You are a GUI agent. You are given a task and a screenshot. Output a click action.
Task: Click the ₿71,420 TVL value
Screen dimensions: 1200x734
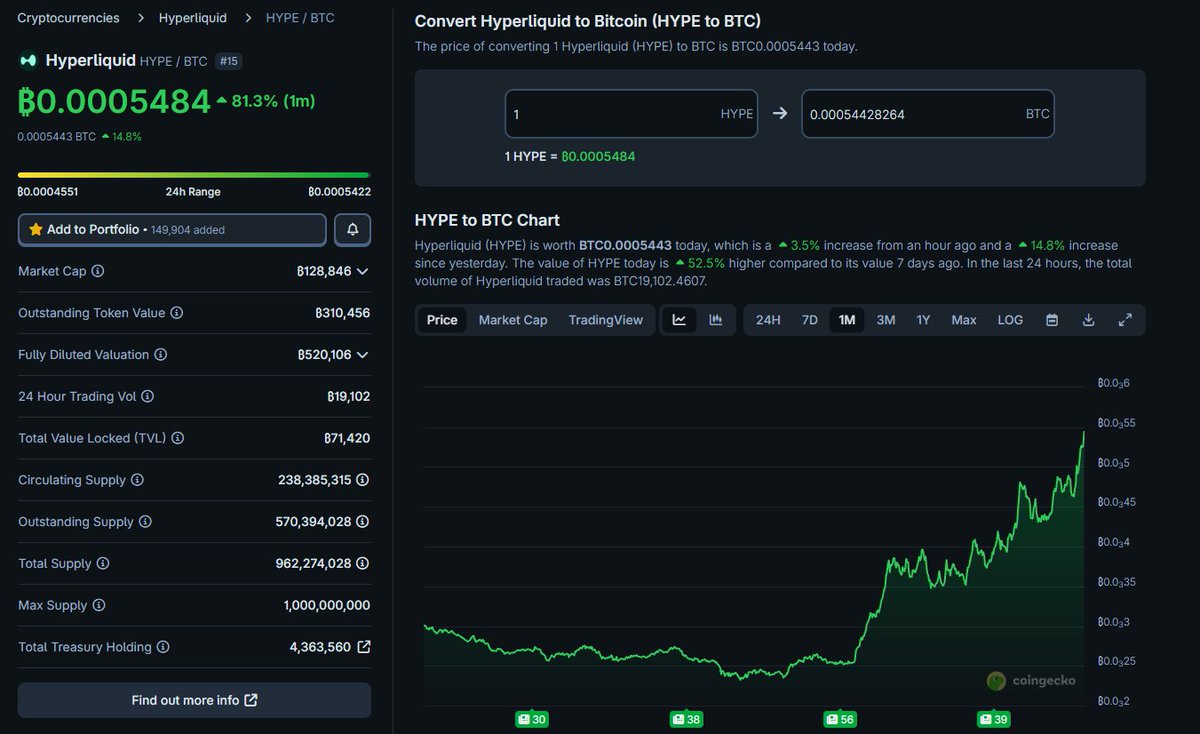[347, 438]
